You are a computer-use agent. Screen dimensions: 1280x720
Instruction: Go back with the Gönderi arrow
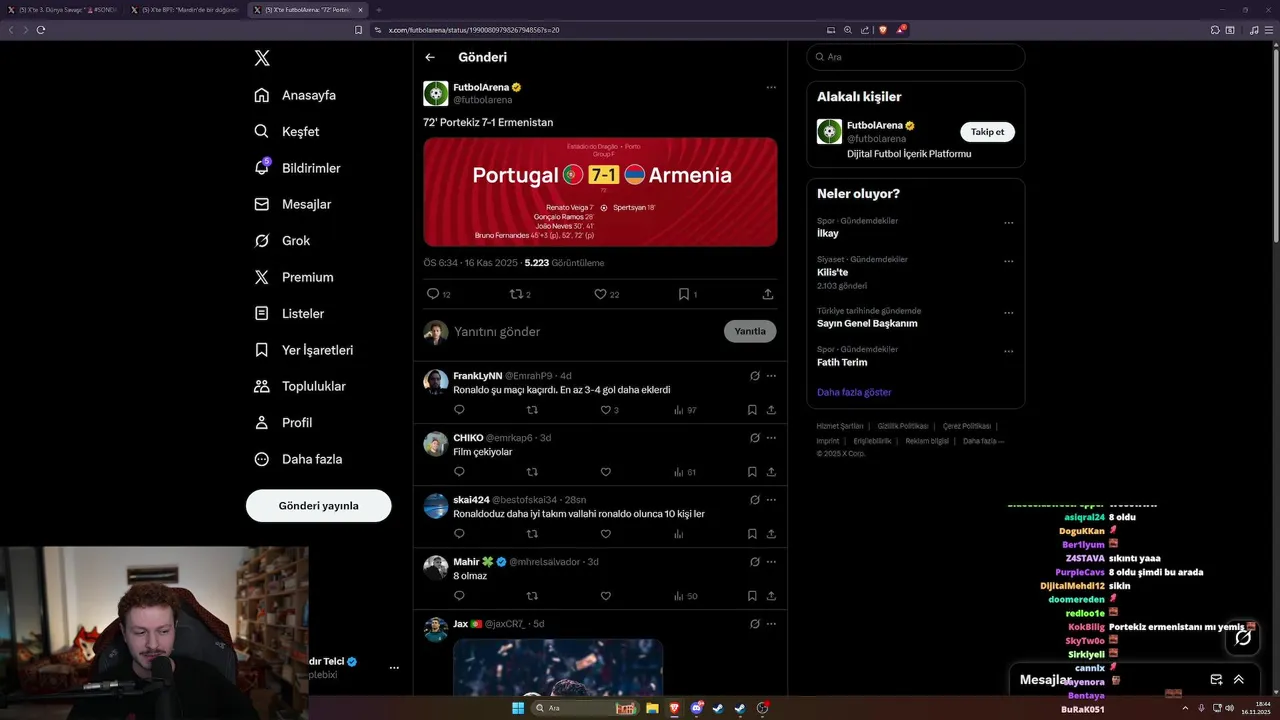tap(430, 57)
